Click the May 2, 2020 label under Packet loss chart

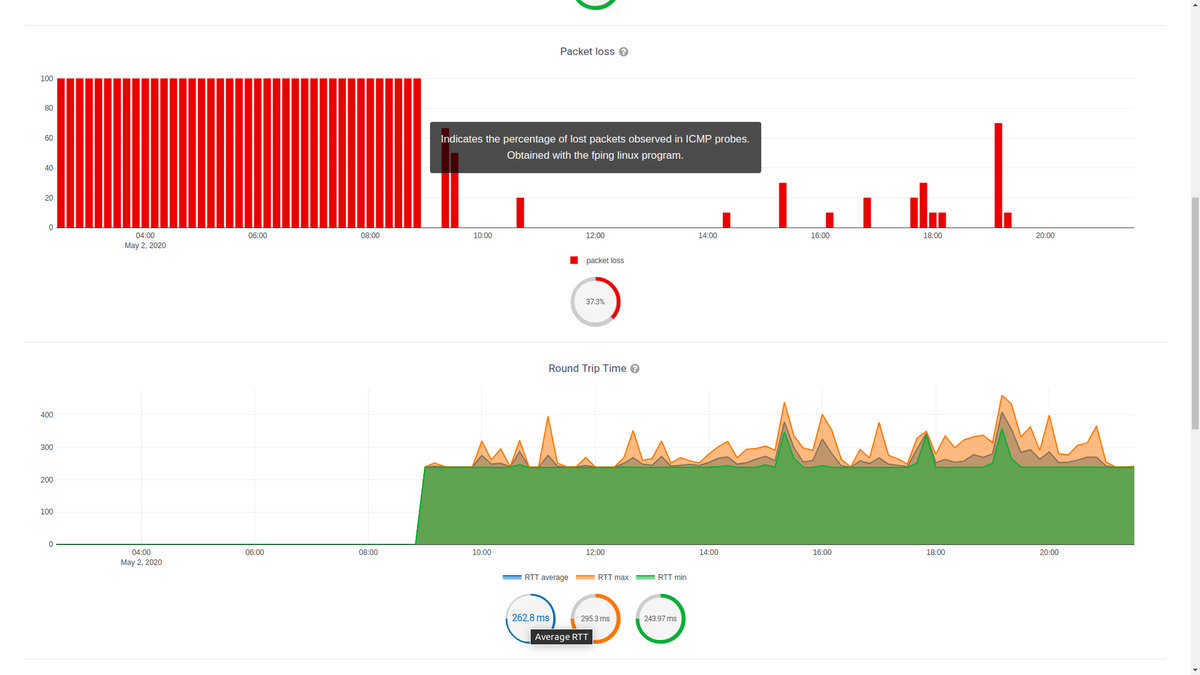point(145,245)
